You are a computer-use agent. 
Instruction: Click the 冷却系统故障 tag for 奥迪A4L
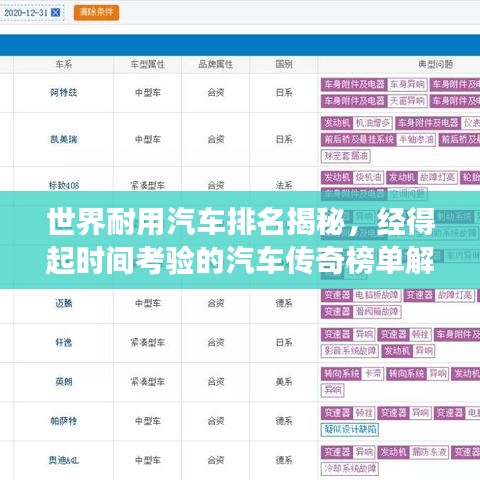[x=350, y=469]
